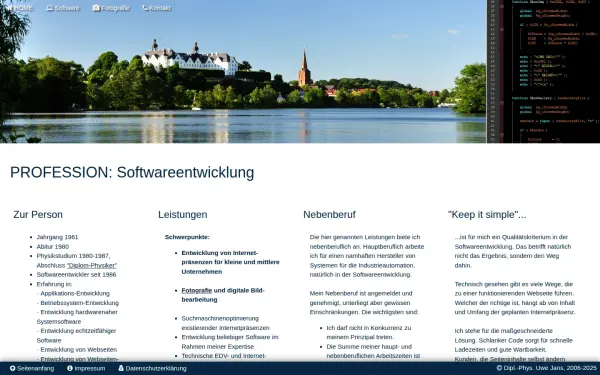Screen dimensions: 600x375
Task: Click the line - Applikations-Entwicklung
Action: (73, 293)
